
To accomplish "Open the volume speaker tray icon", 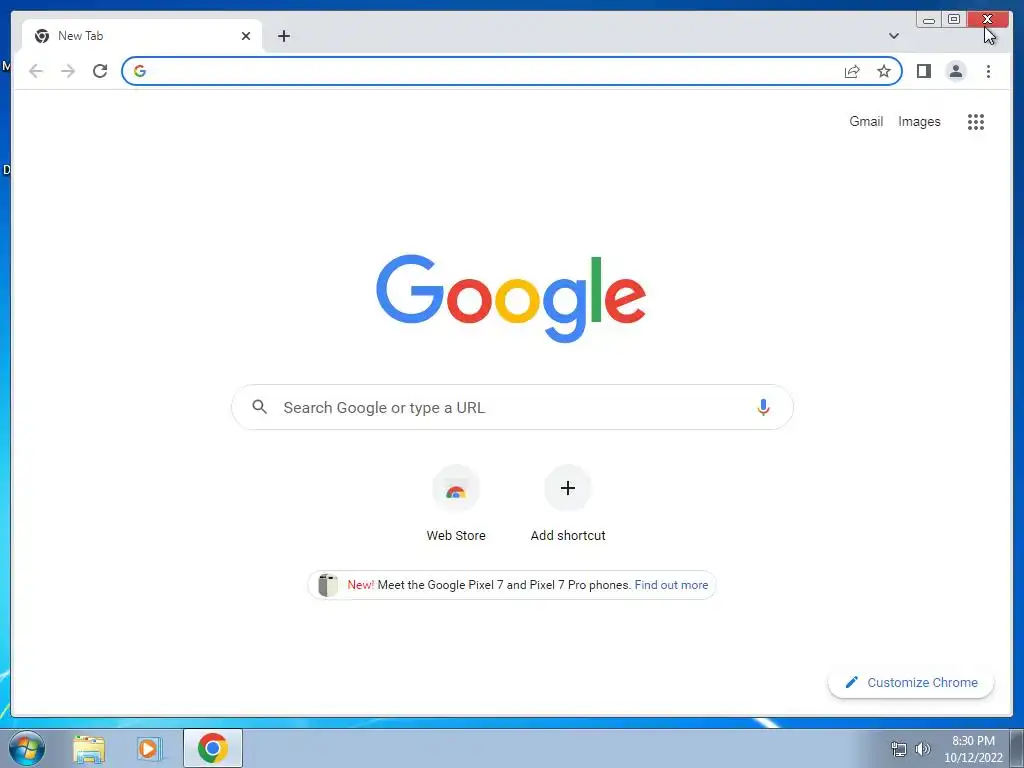I will tap(922, 749).
